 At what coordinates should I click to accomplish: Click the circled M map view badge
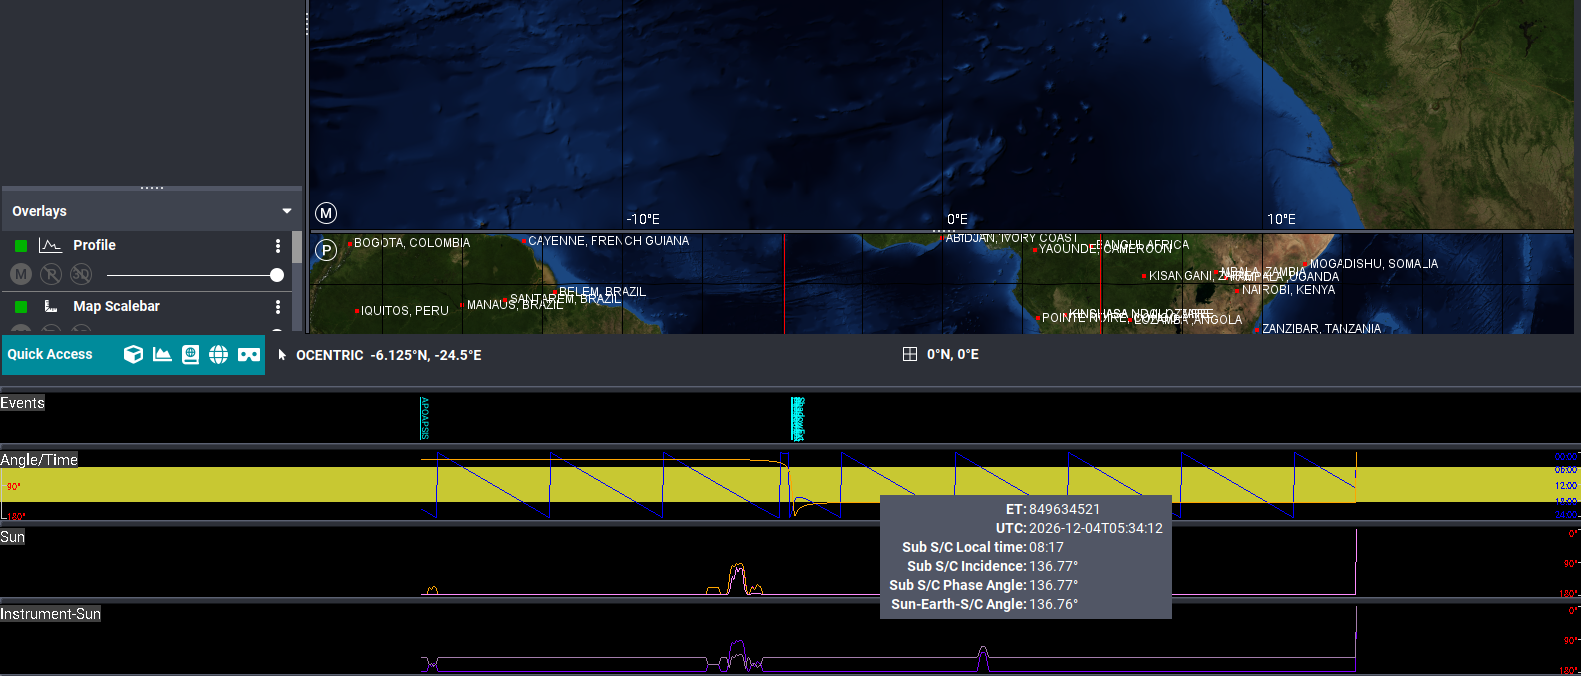[x=326, y=213]
